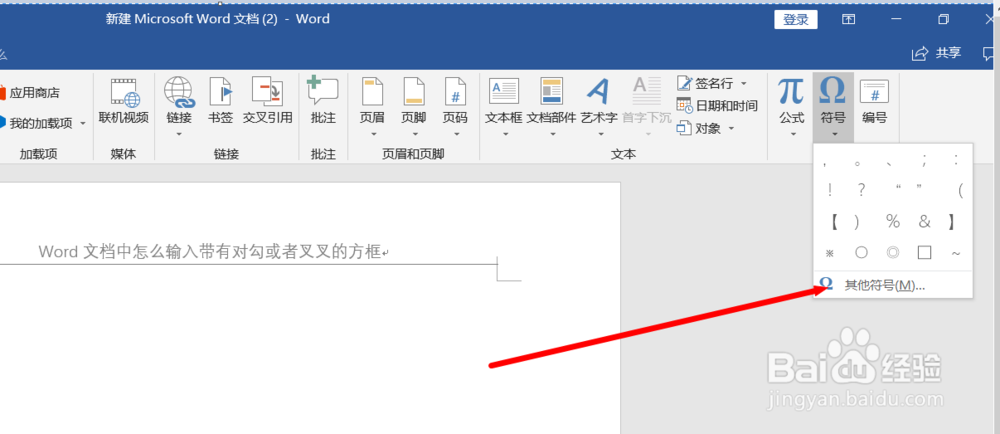Expand the 文档部件 dropdown arrow
The width and height of the screenshot is (1000, 434).
point(552,134)
